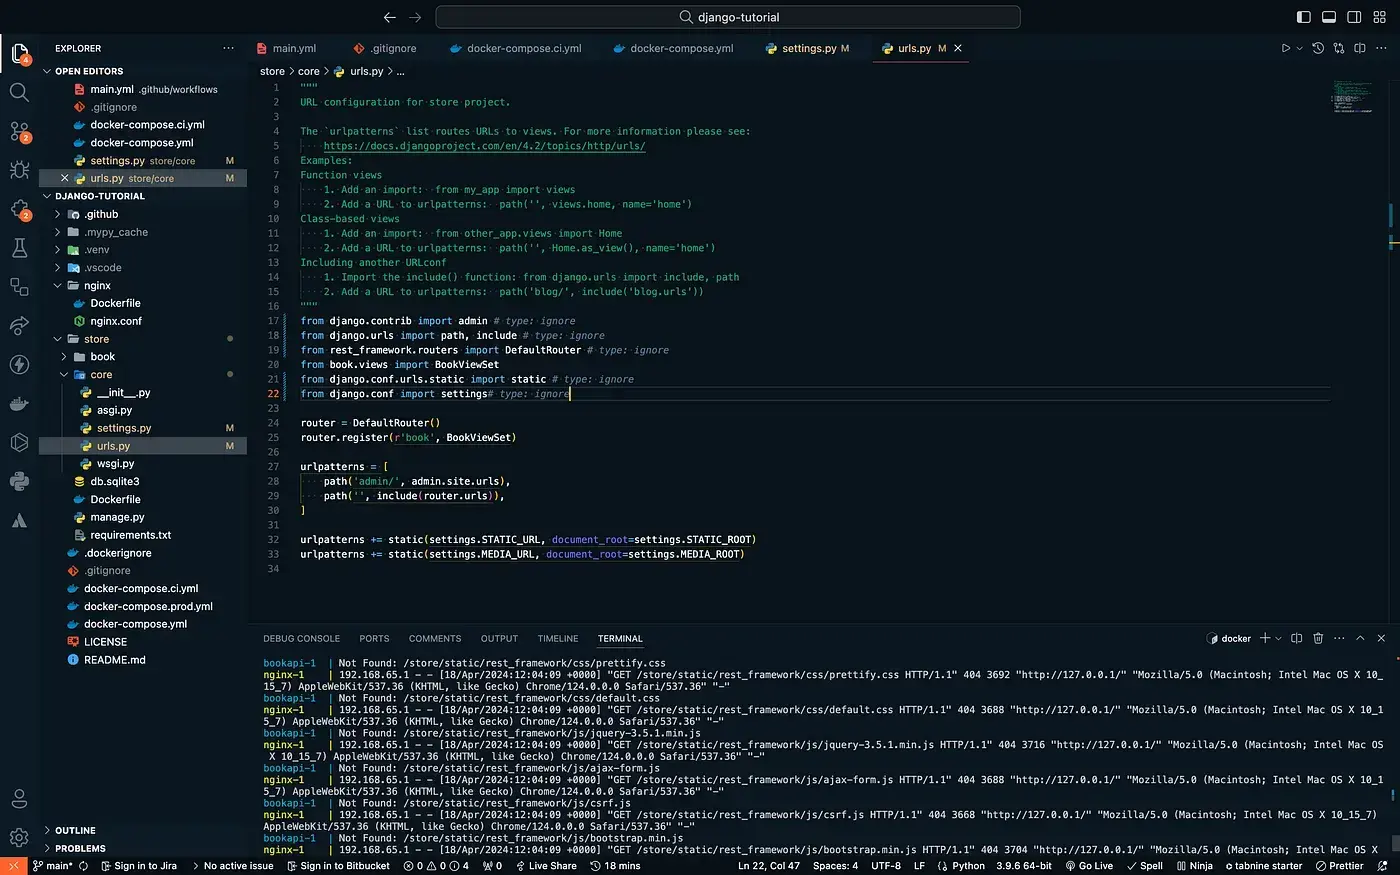The image size is (1400, 875).
Task: Open the Python icon in activity bar
Action: coord(19,482)
